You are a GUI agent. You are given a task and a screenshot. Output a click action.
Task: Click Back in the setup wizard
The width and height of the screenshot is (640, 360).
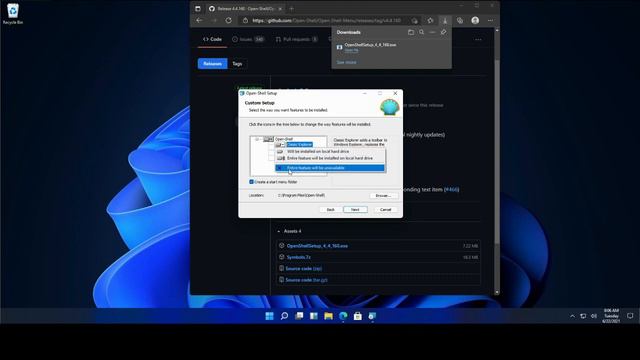click(x=331, y=209)
